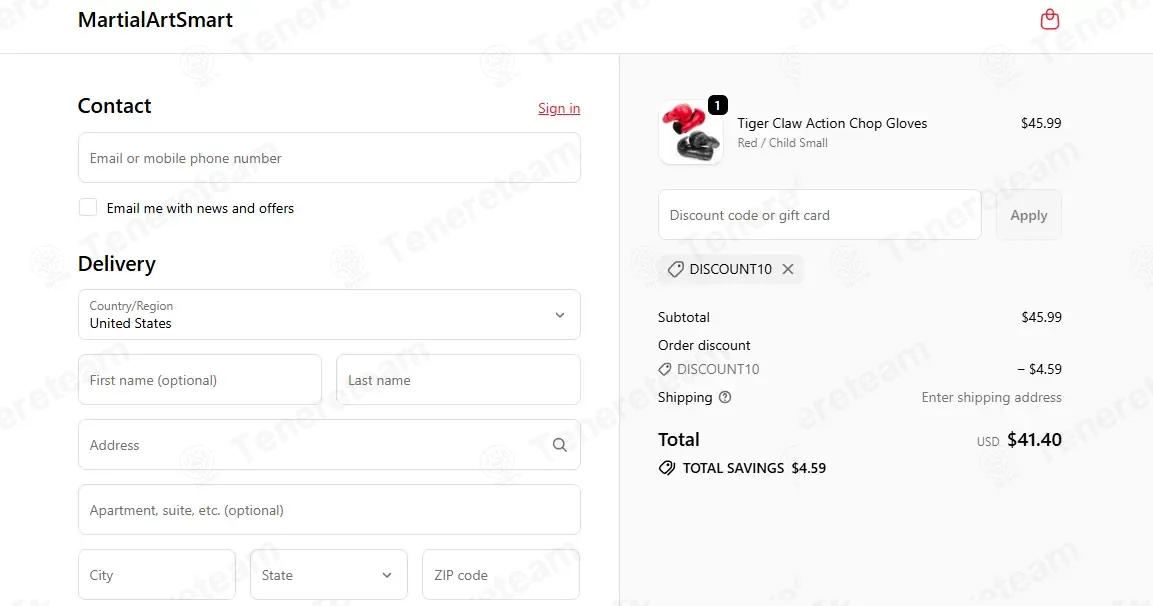Click the Delivery section heading
The width and height of the screenshot is (1153, 606).
click(117, 263)
